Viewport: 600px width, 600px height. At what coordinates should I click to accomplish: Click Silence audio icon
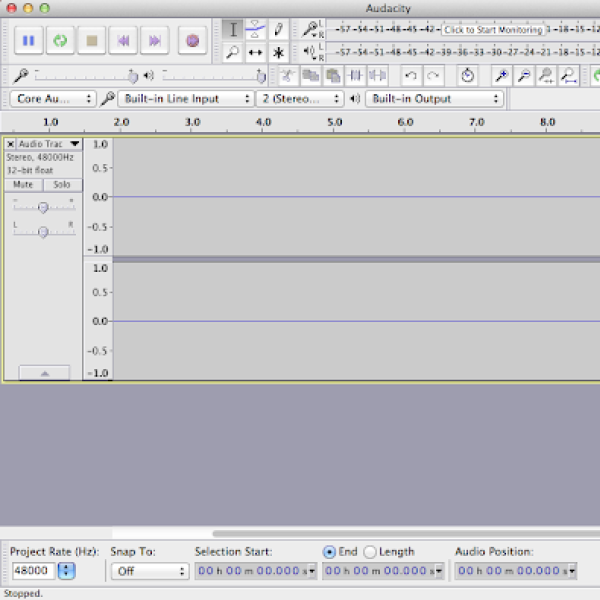click(378, 76)
